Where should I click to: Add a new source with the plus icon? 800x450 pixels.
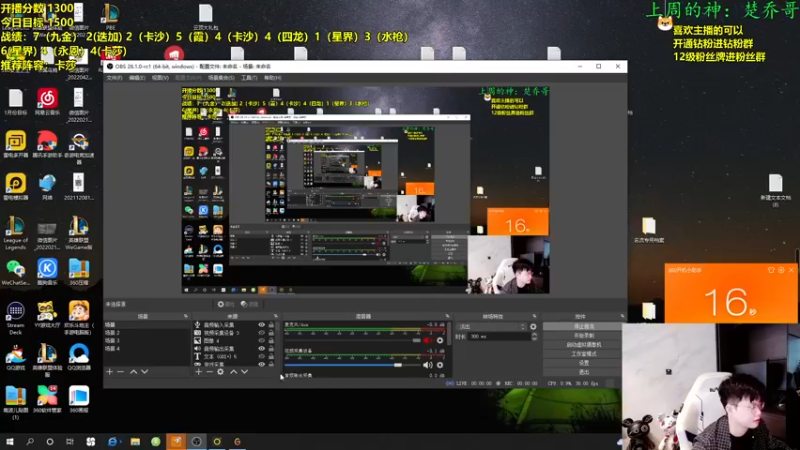point(198,372)
